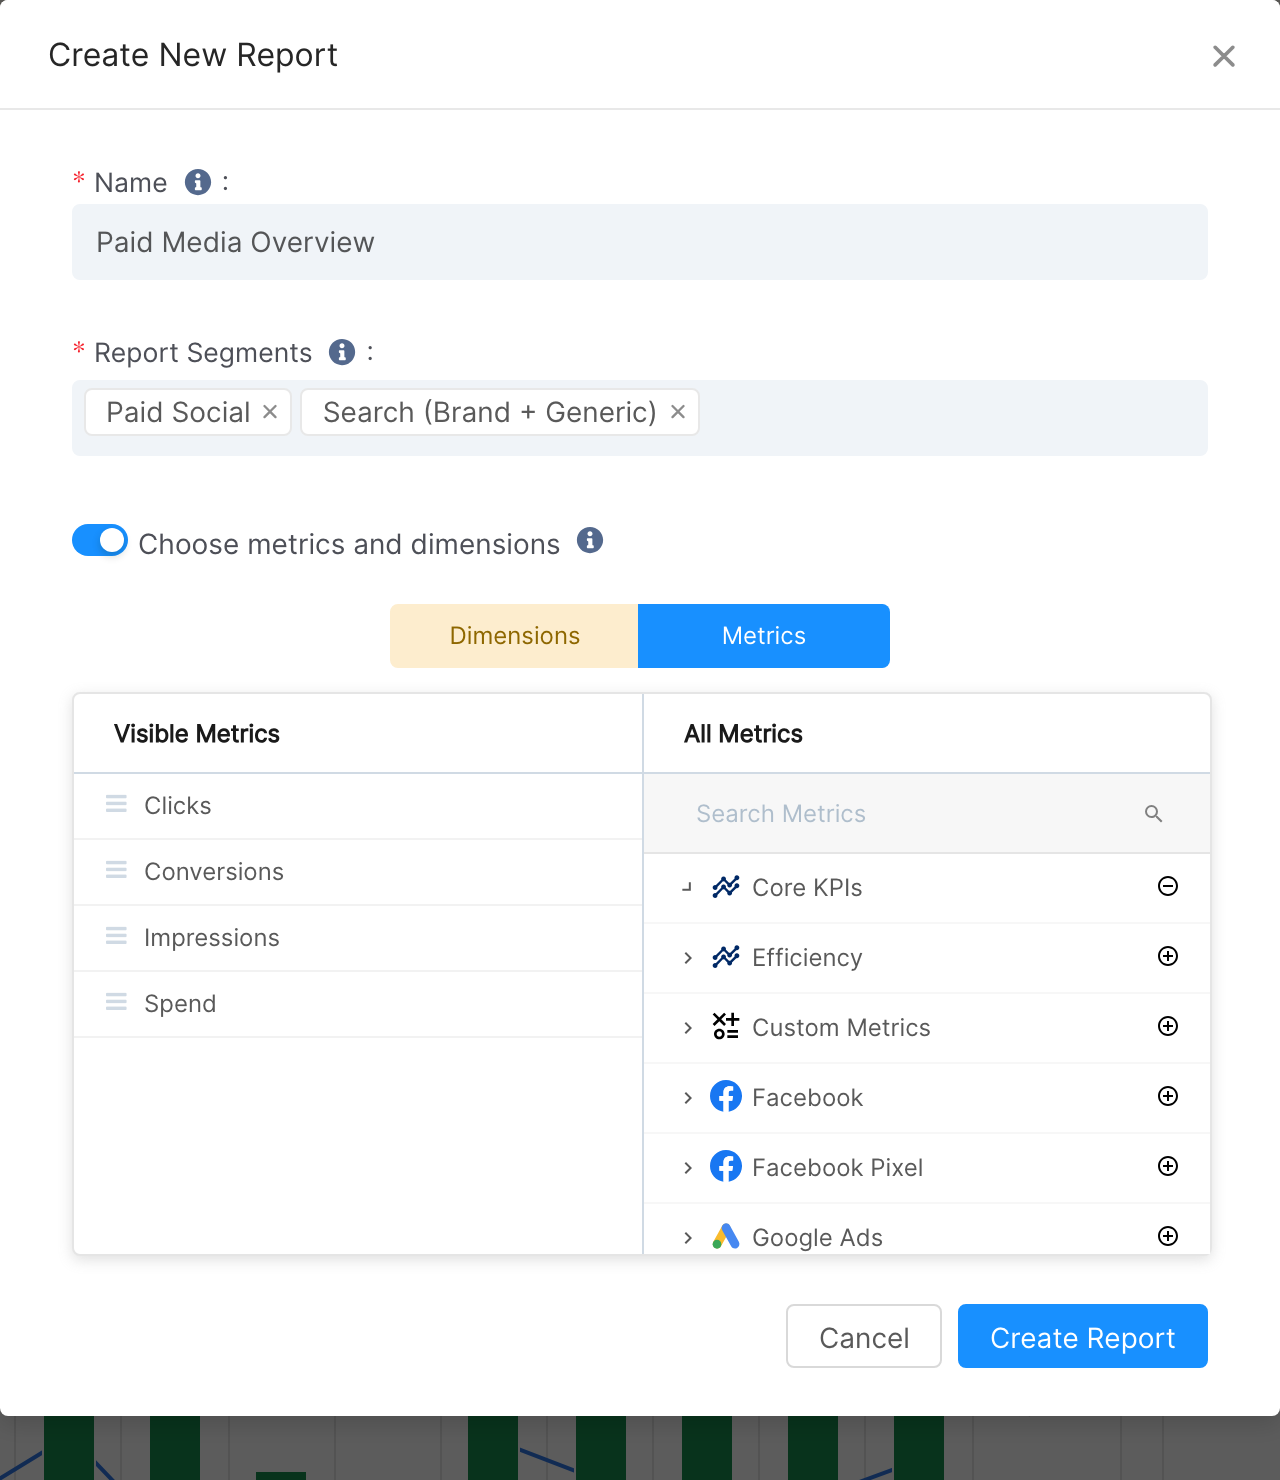Switch to the Dimensions tab
Screen dimensions: 1280x1480
point(514,636)
